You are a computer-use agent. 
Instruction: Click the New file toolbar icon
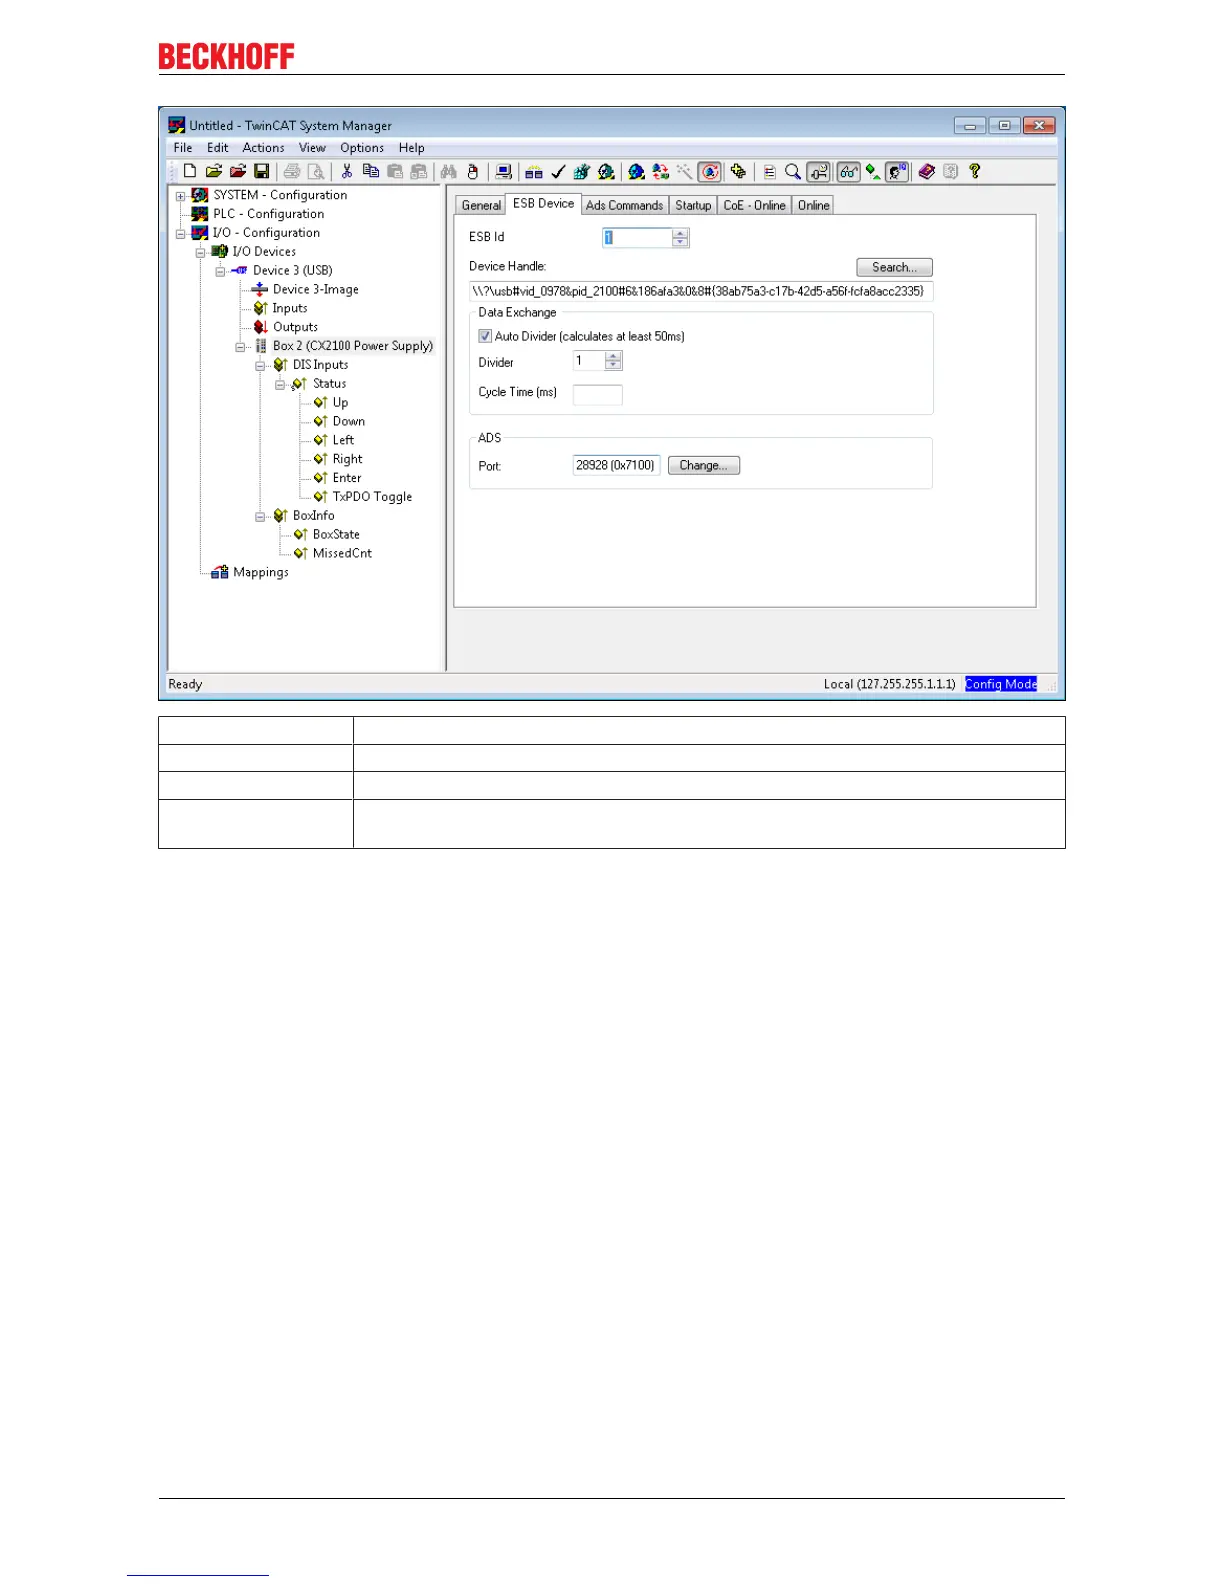coord(190,172)
